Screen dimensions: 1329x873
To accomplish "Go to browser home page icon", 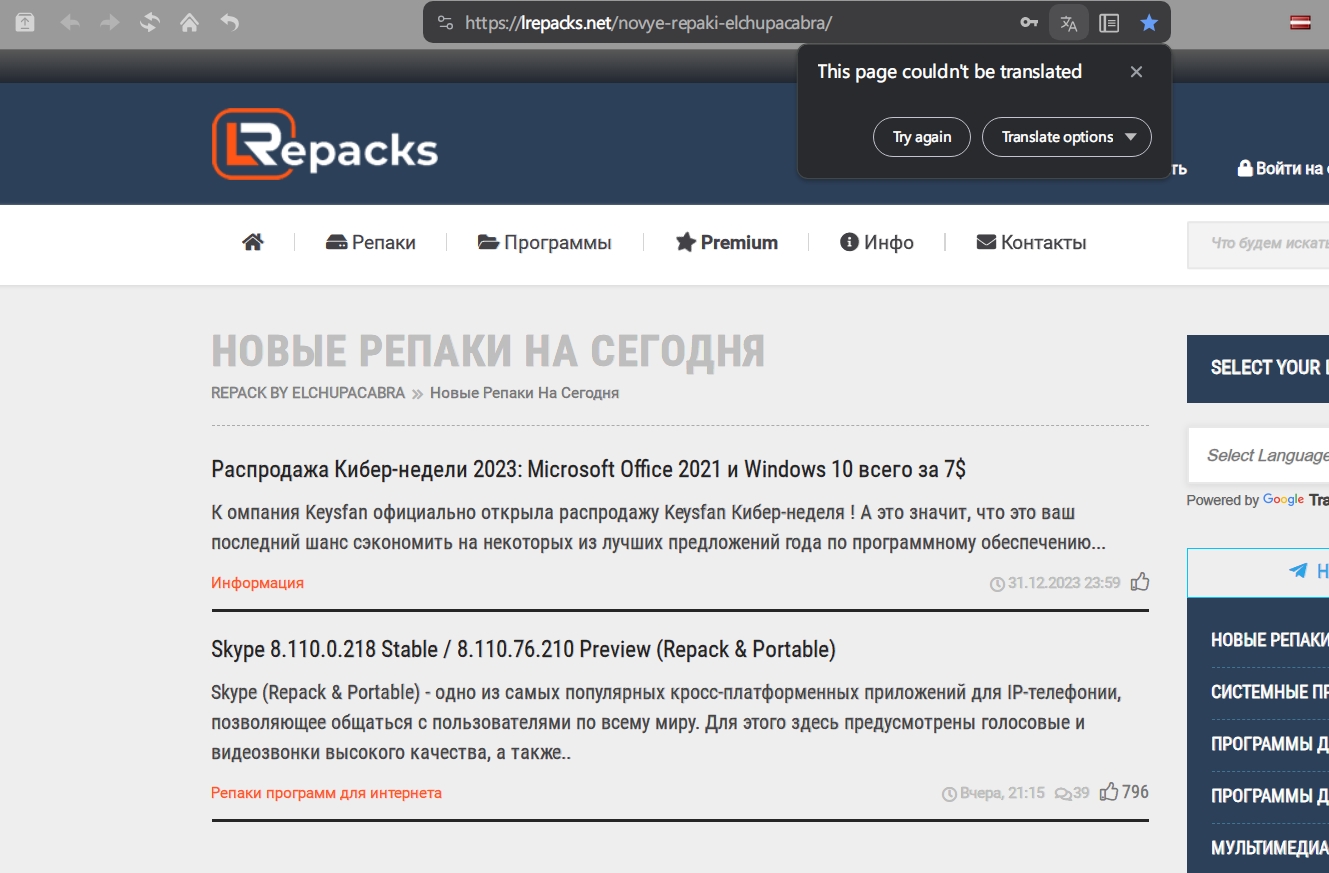I will click(x=189, y=22).
